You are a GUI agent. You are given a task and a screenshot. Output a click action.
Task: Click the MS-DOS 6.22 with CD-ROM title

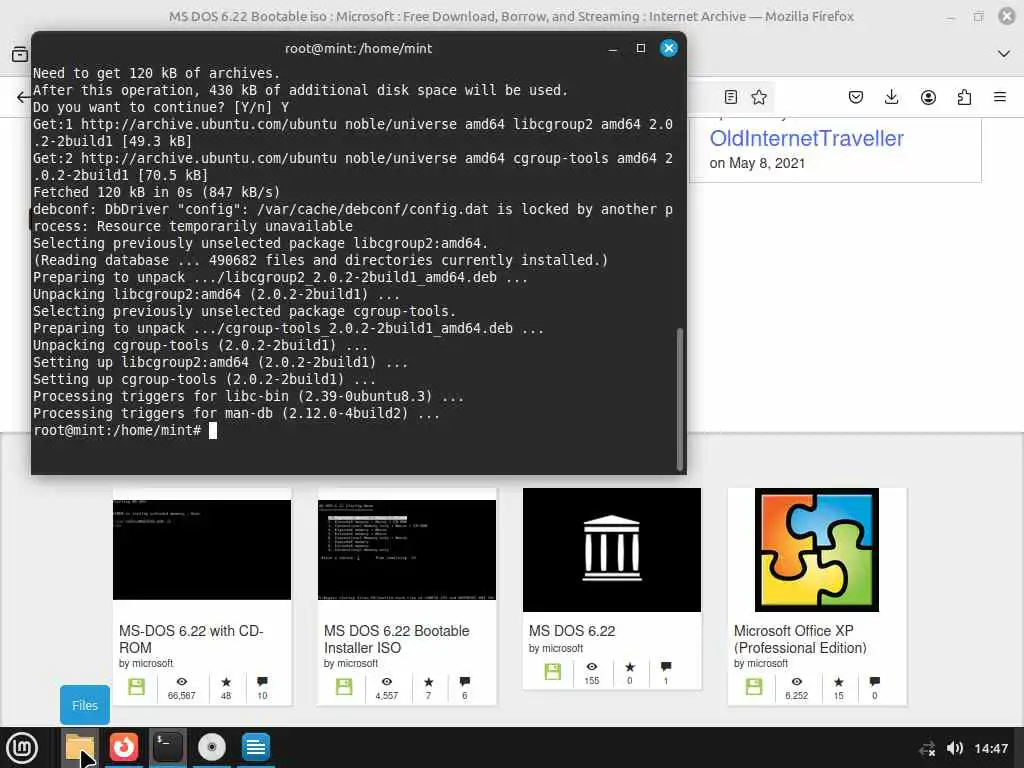[x=191, y=639]
